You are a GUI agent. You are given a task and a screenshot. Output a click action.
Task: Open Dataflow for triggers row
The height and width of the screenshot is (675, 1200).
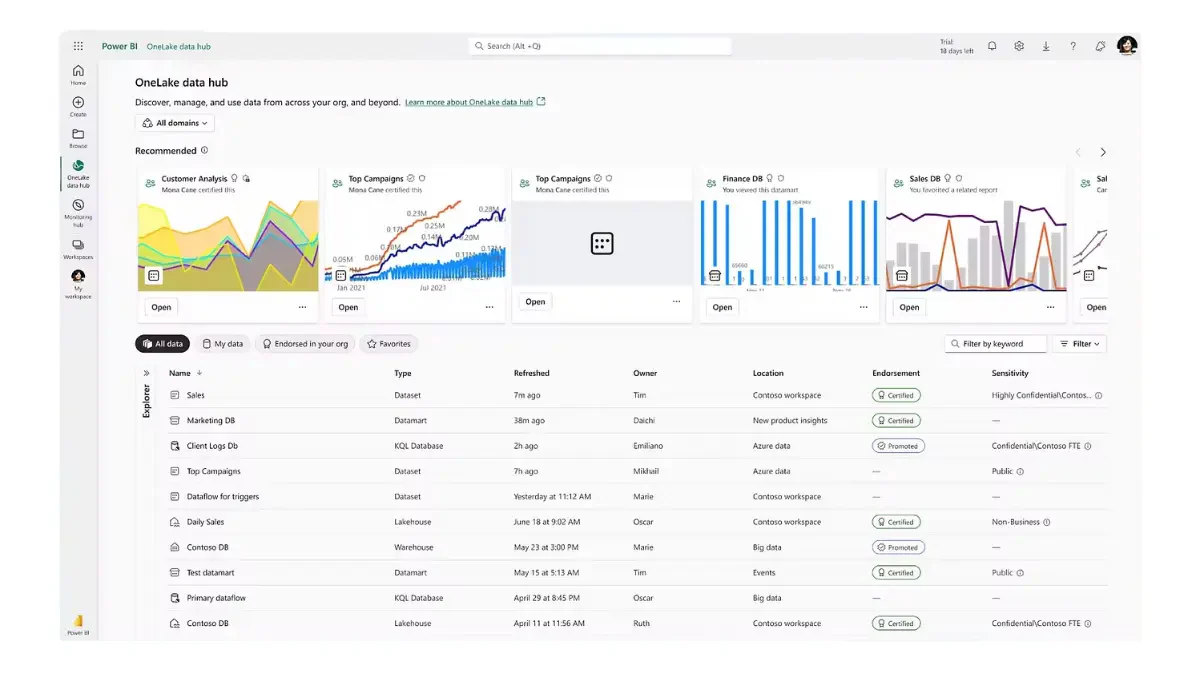[x=637, y=496]
